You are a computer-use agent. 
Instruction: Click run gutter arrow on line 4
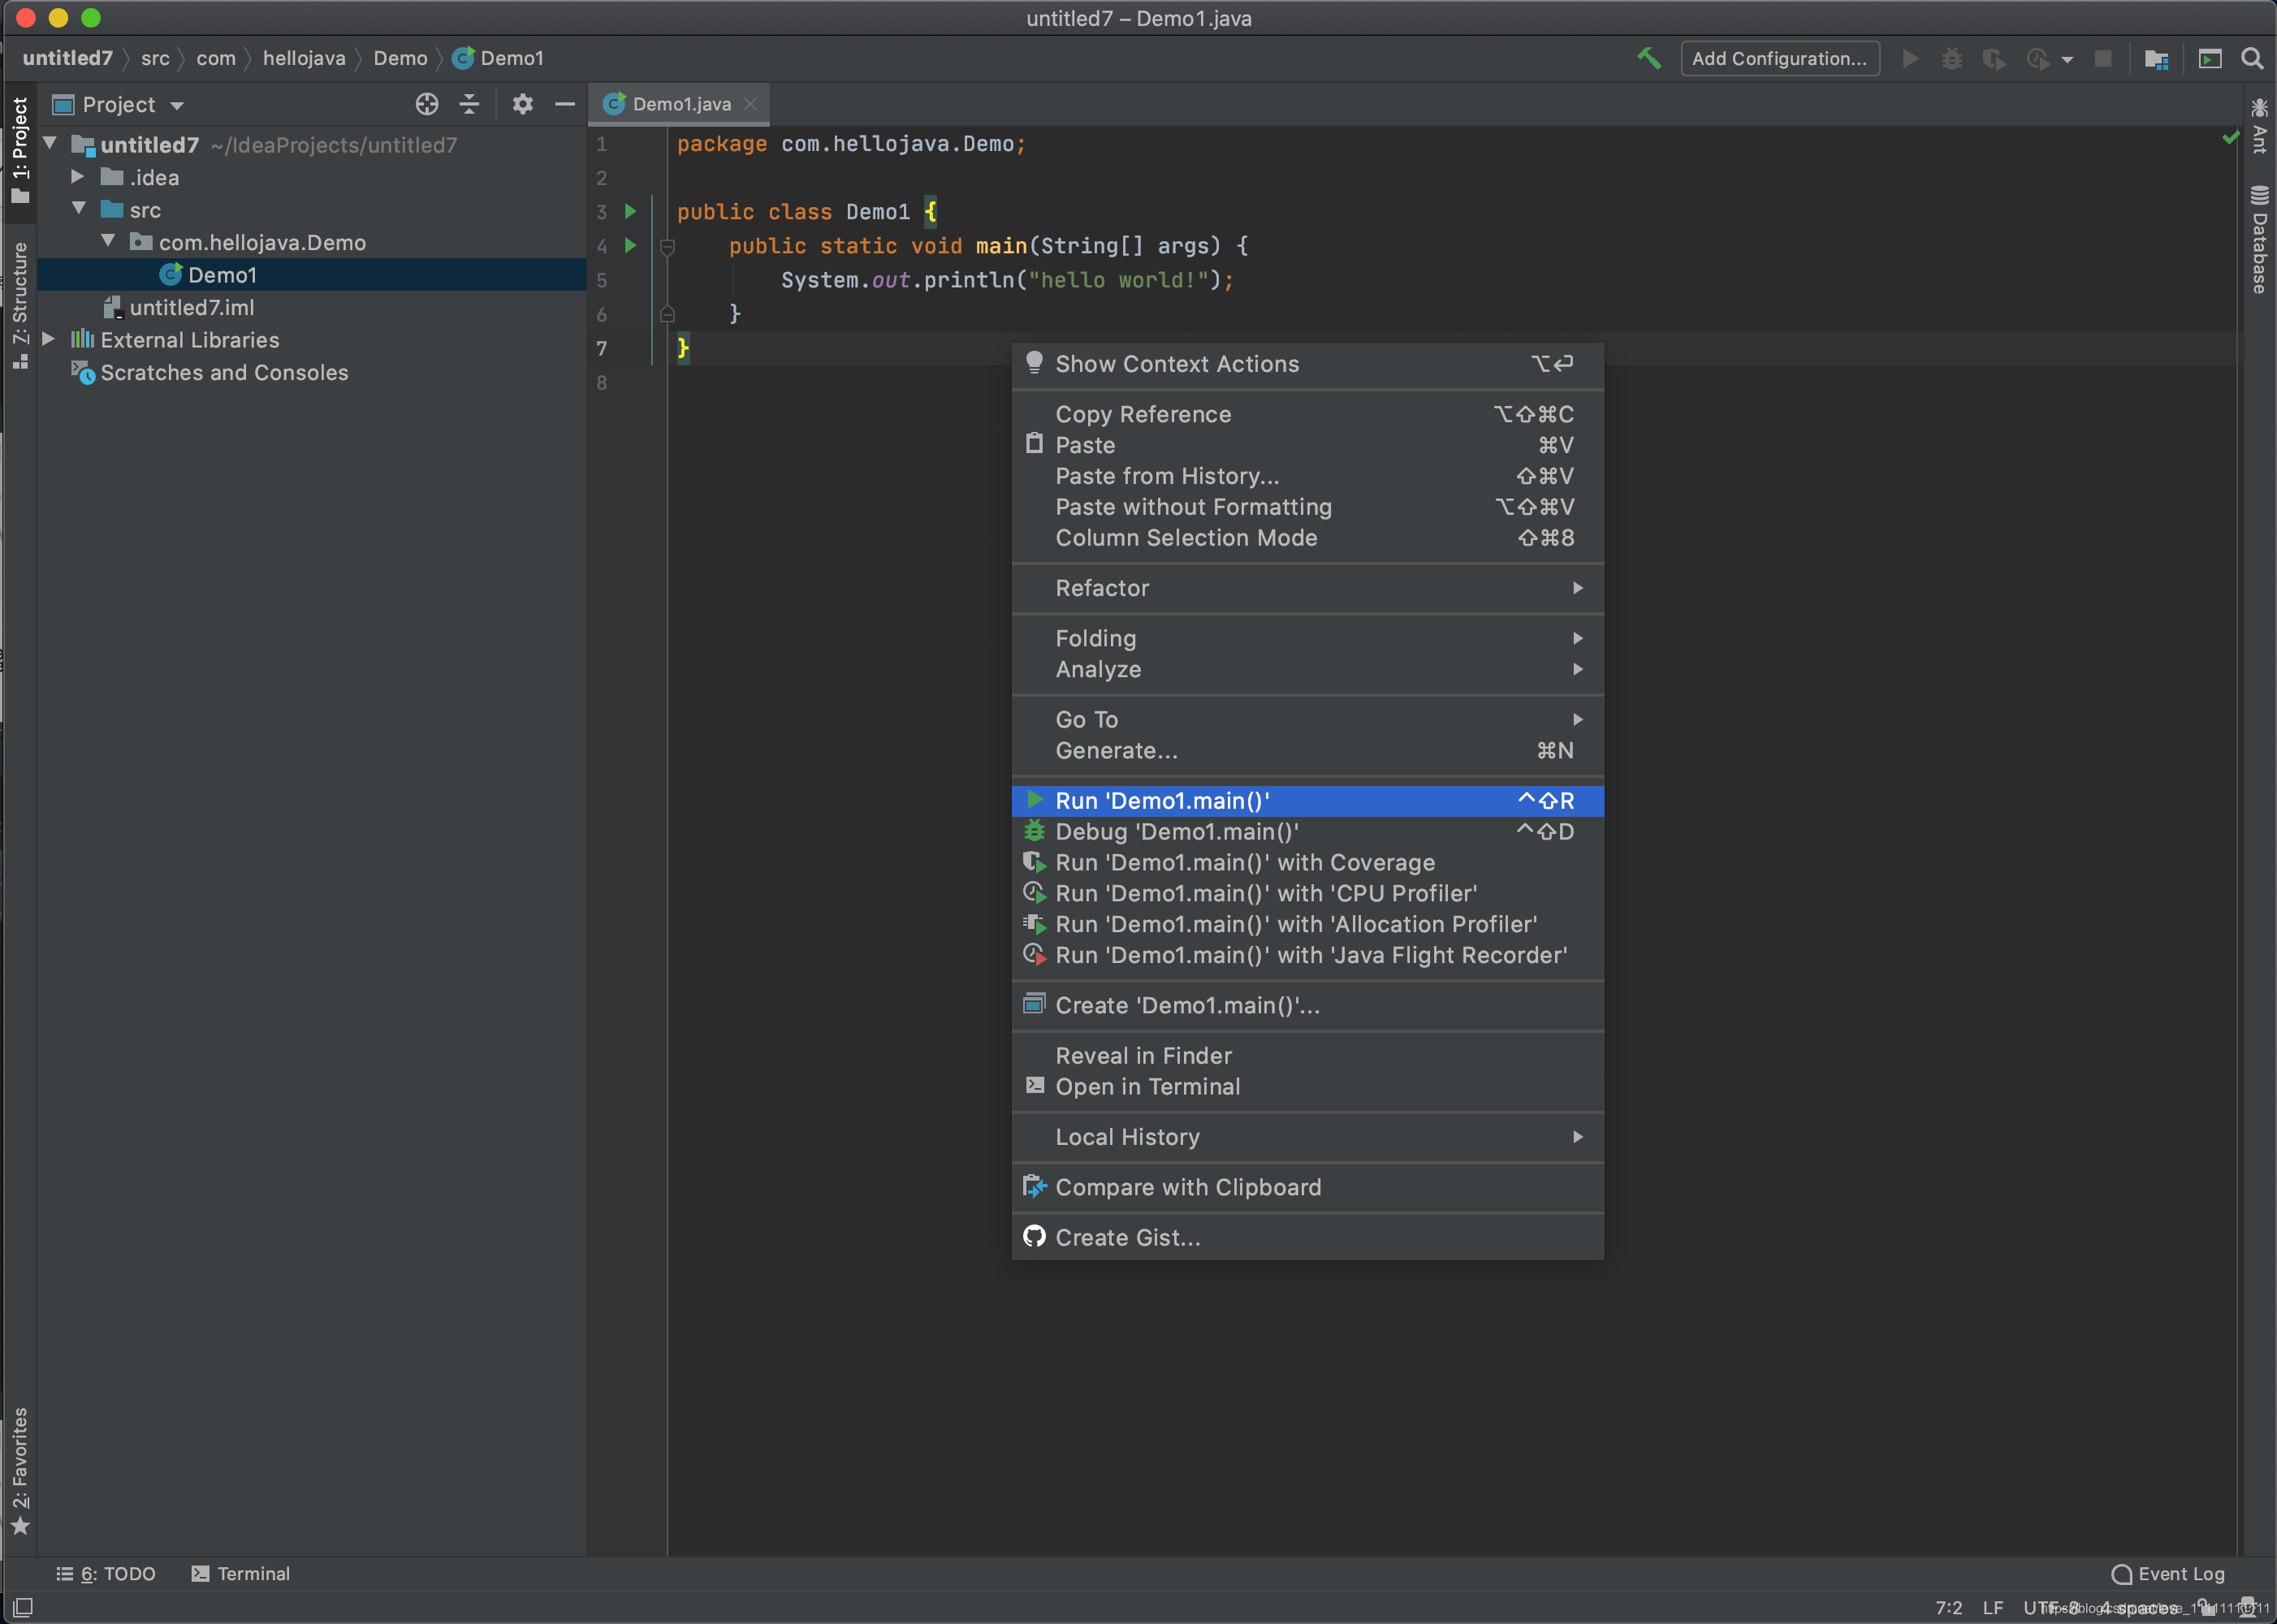pos(630,245)
